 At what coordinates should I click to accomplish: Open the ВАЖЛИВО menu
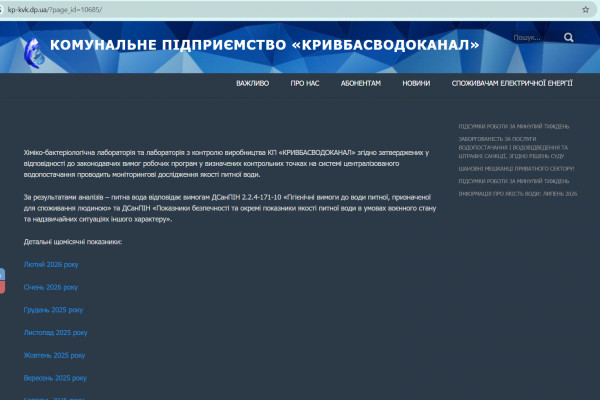coord(253,83)
